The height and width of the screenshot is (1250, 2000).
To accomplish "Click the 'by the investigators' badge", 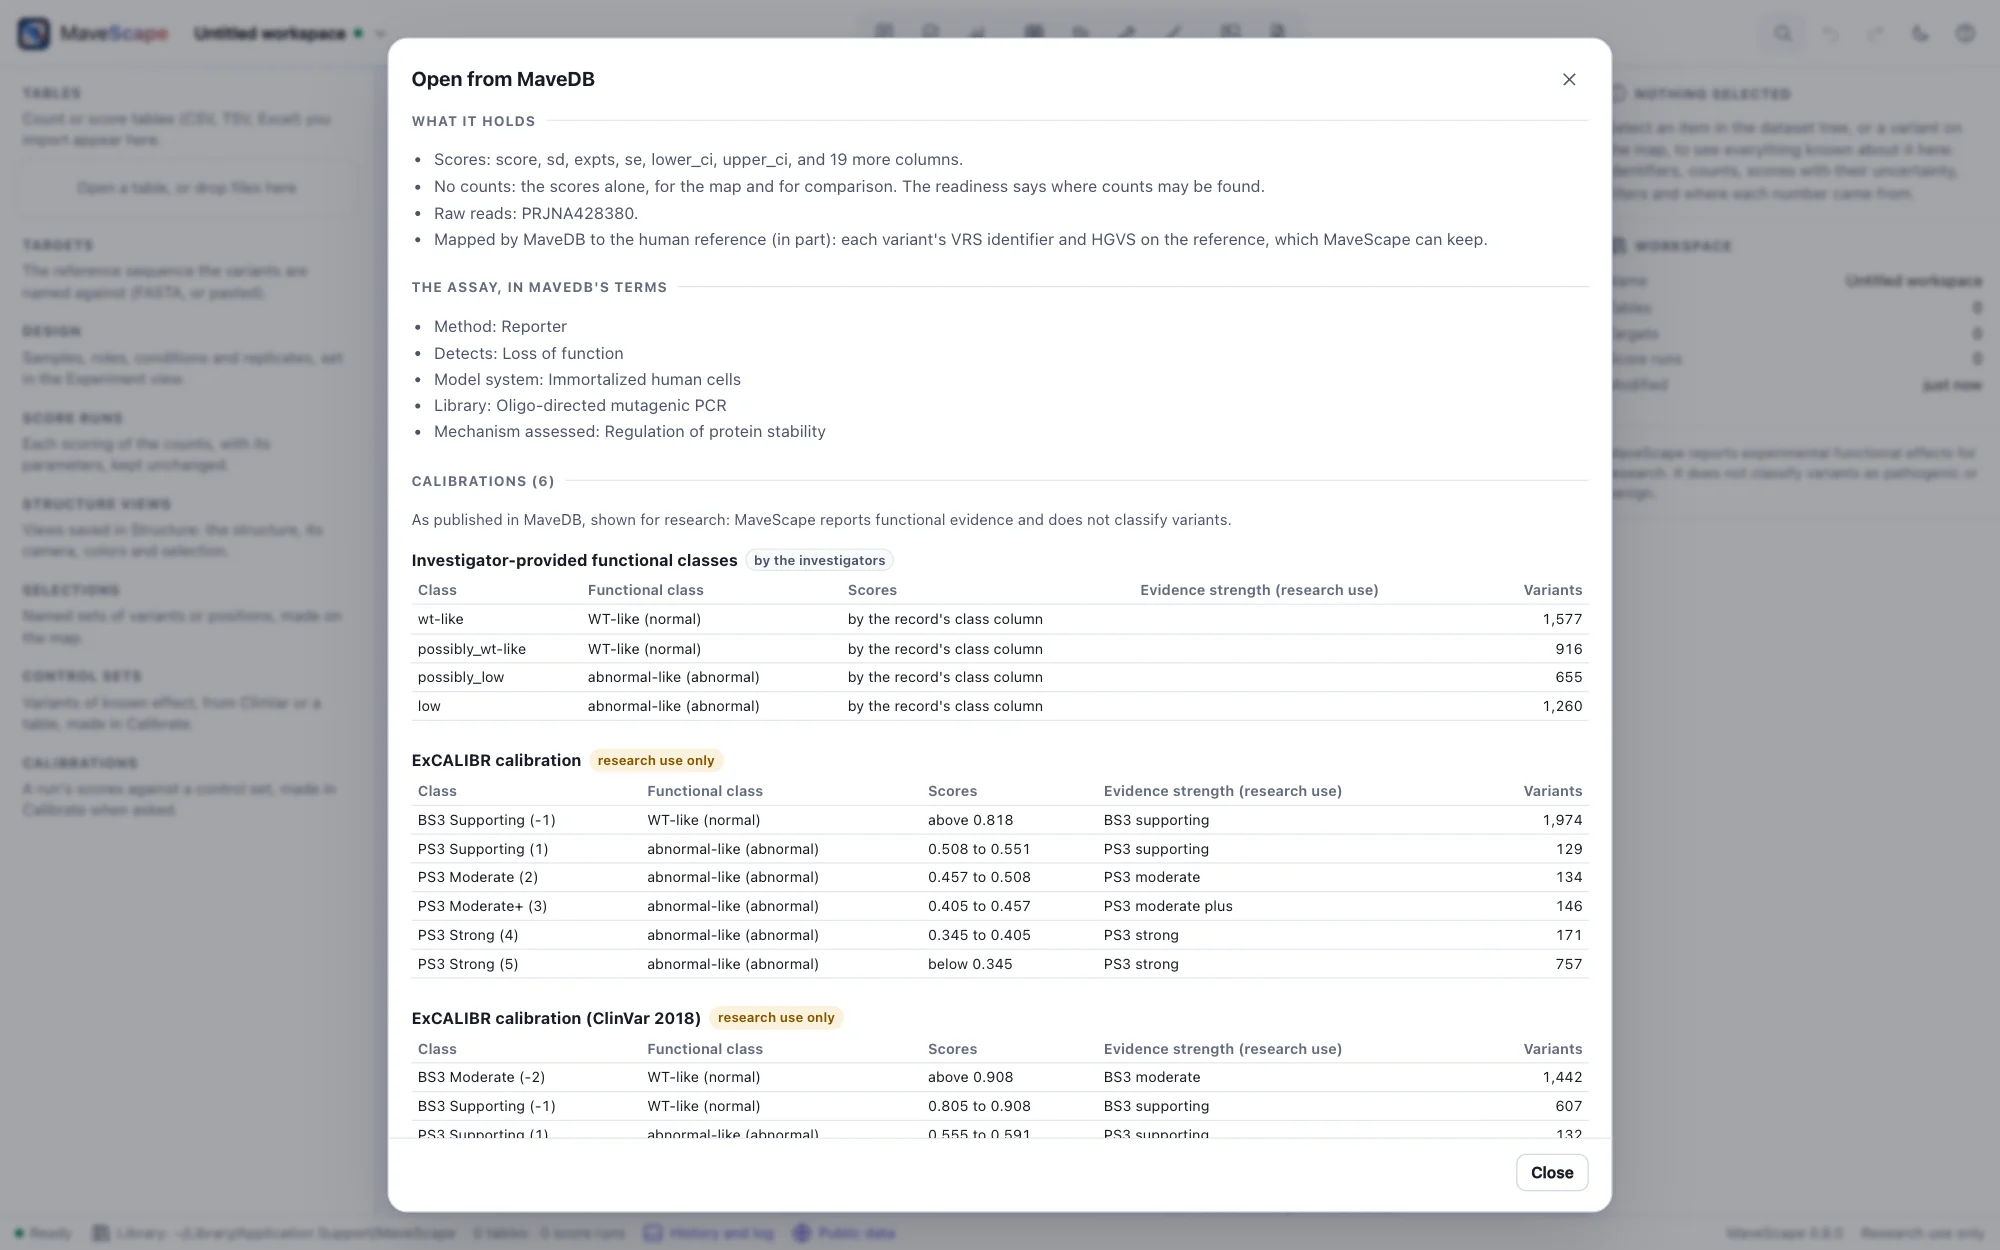I will tap(819, 560).
